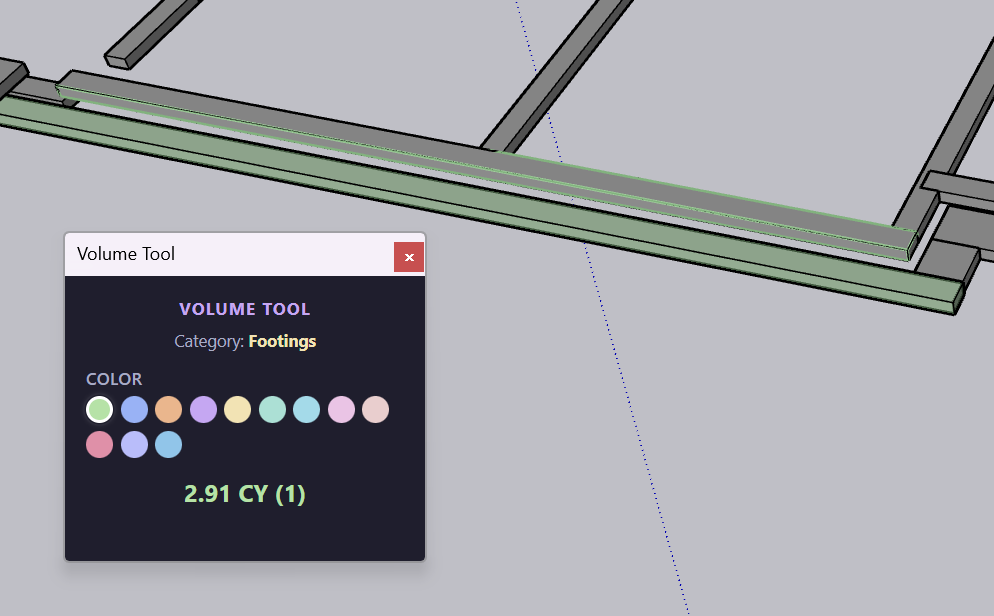994x616 pixels.
Task: Choose the yellow color swatch
Action: point(237,409)
